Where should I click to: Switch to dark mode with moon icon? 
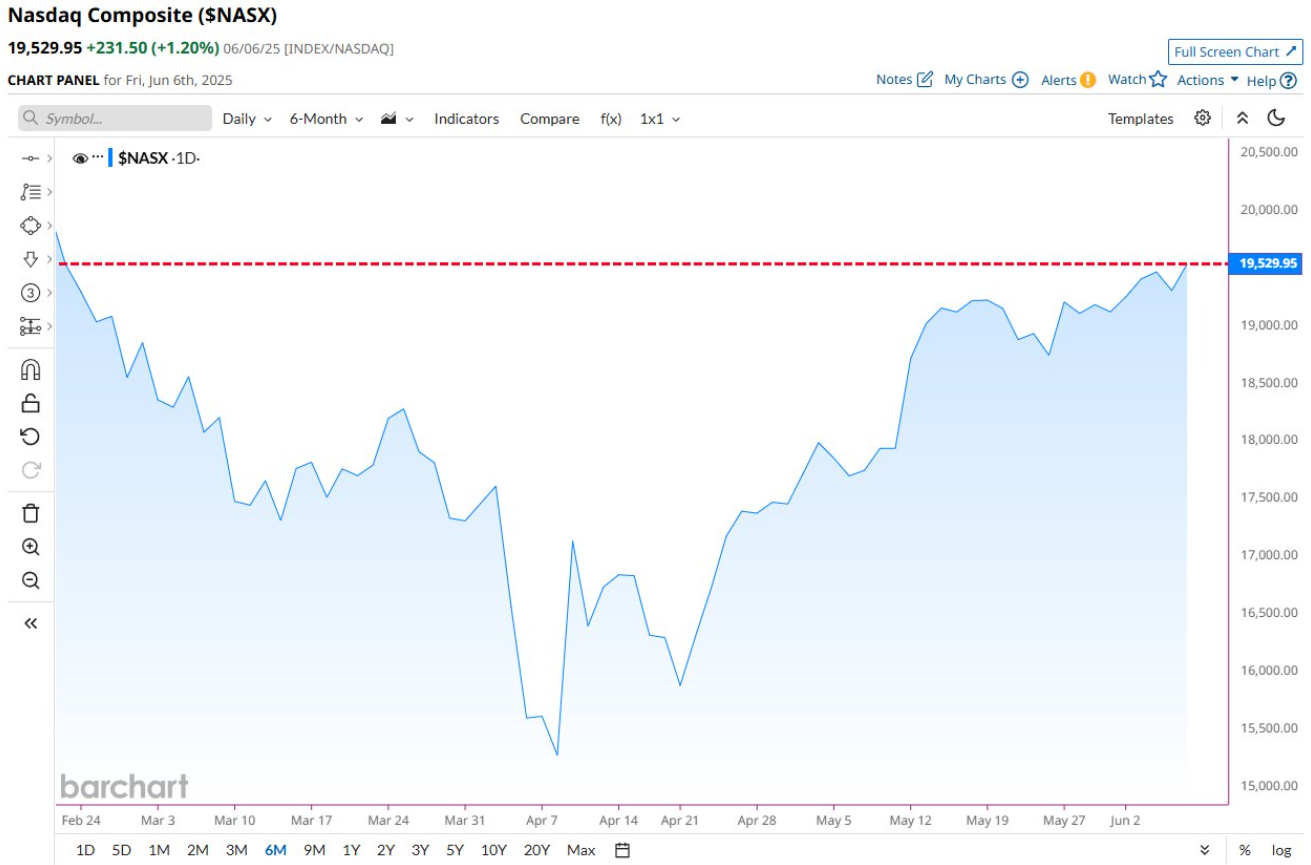(x=1276, y=118)
